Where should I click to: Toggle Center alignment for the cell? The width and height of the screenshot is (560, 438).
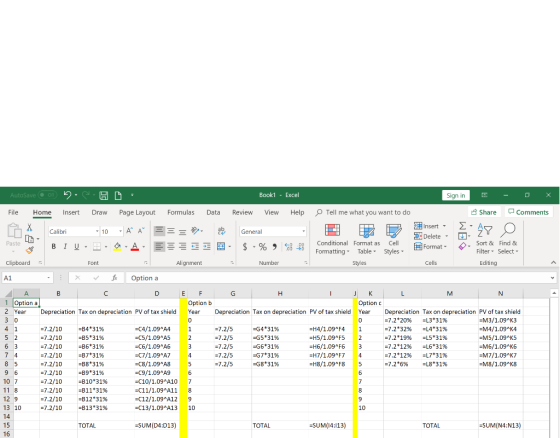click(x=171, y=247)
